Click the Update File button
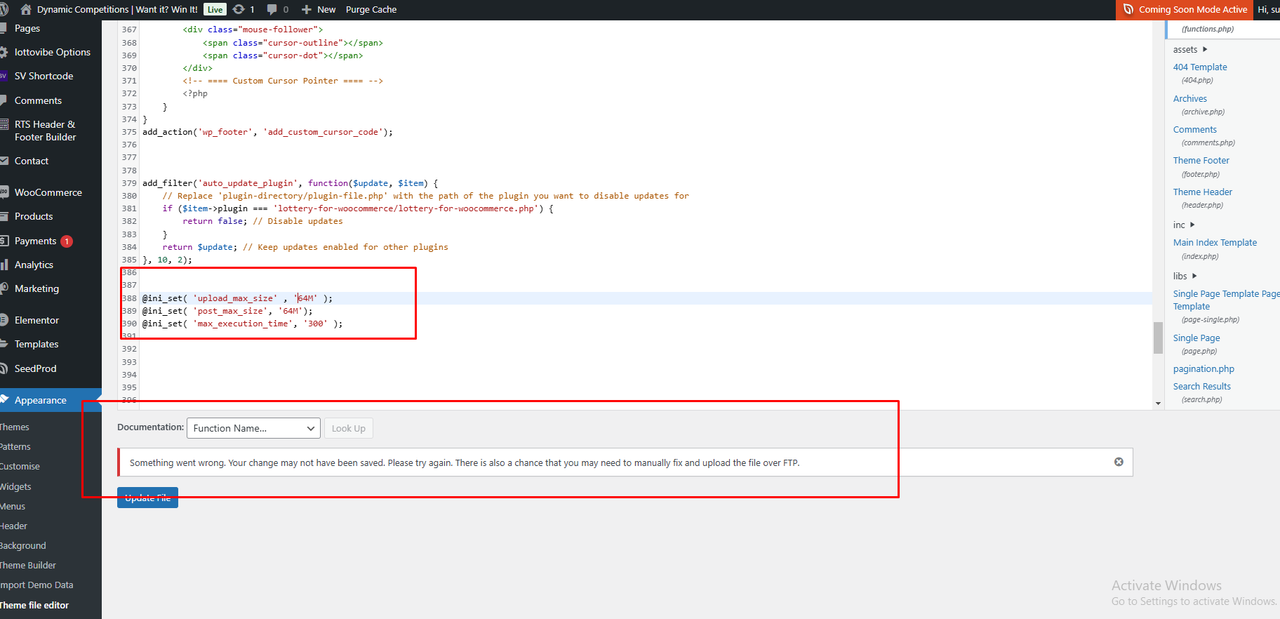Viewport: 1280px width, 619px height. [148, 498]
